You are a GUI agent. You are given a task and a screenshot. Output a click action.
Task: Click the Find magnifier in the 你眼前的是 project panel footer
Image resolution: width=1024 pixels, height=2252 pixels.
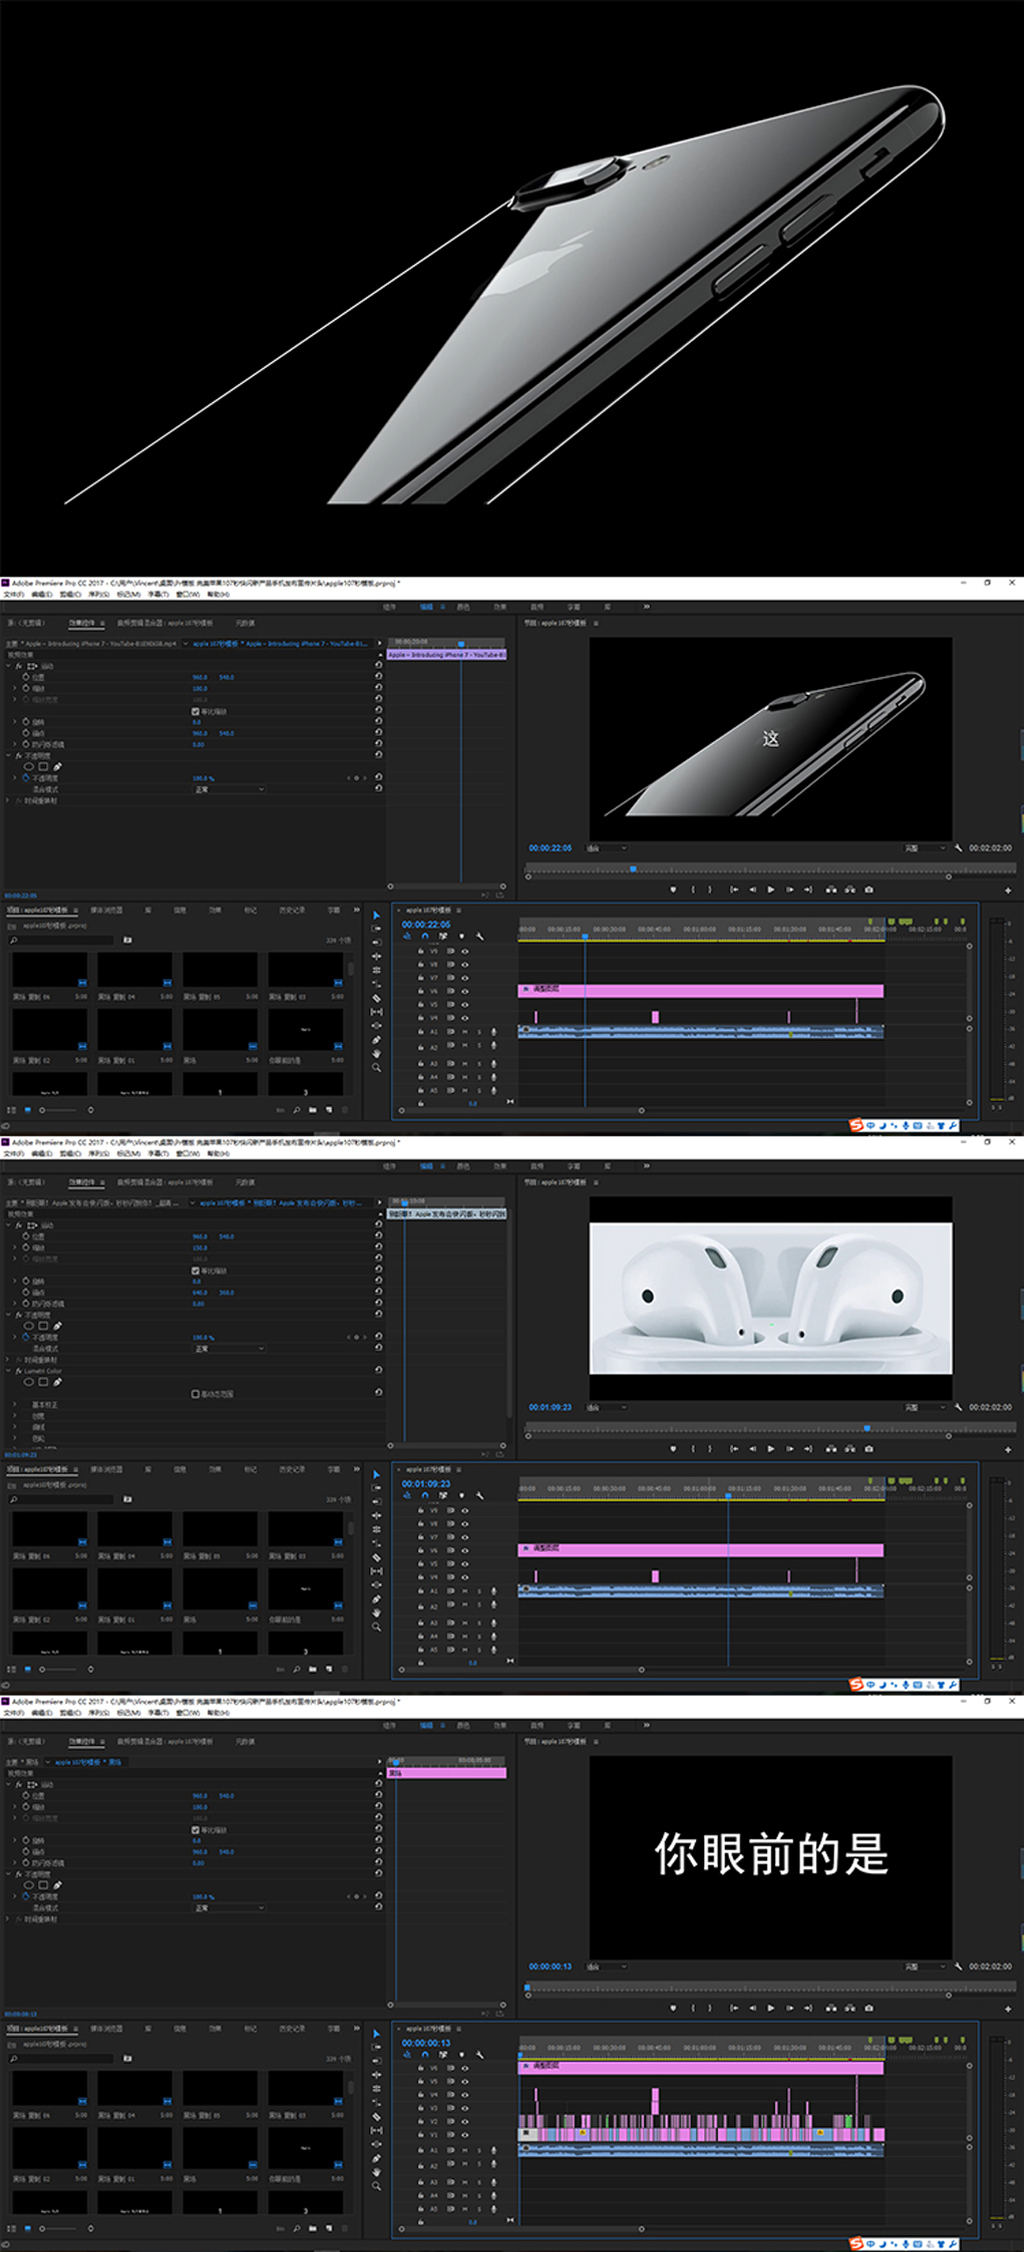pyautogui.click(x=296, y=2228)
